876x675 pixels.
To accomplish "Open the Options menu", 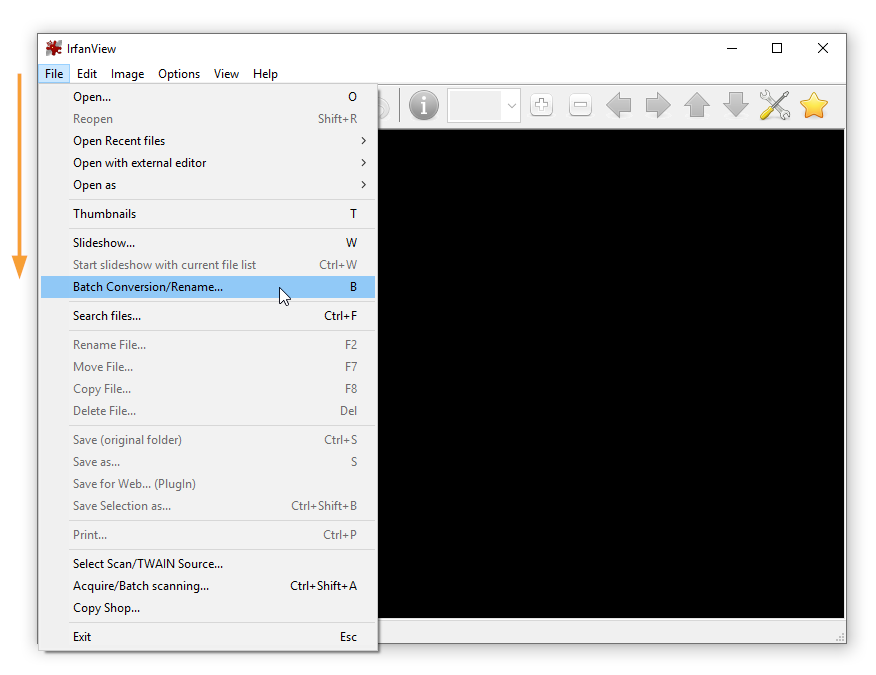I will (179, 74).
